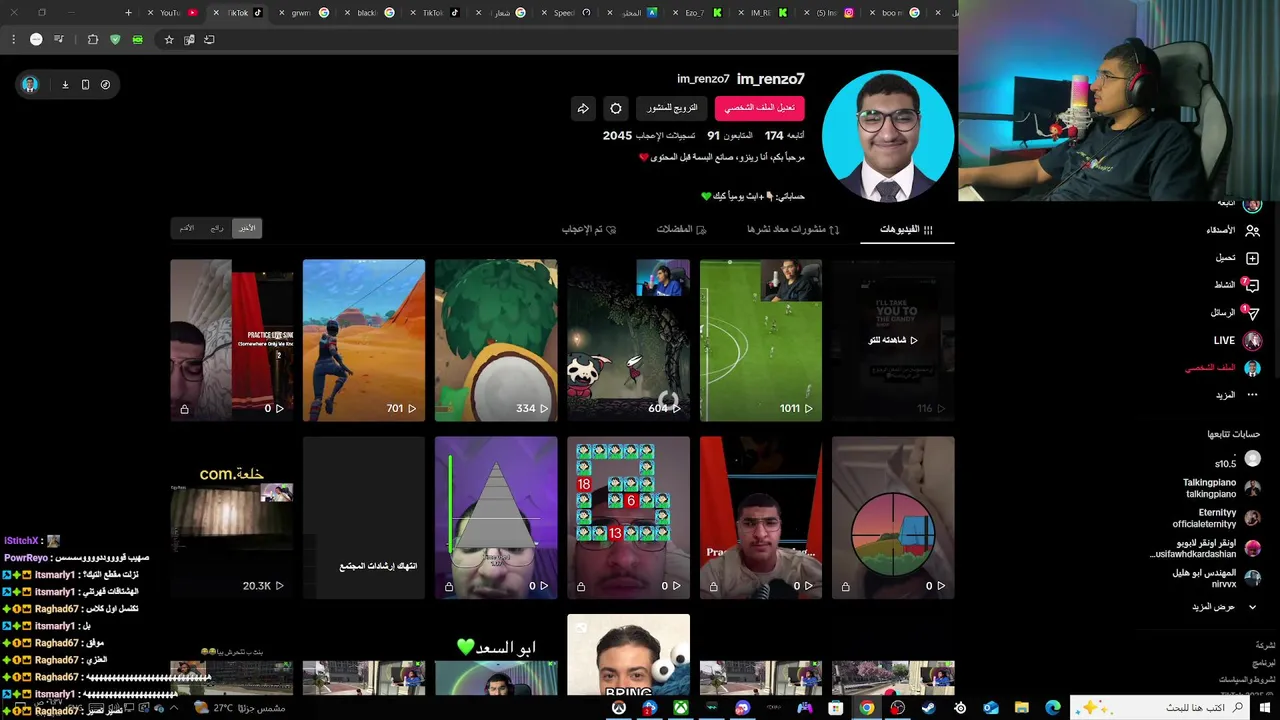1280x720 pixels.
Task: Open Steam from the taskbar
Action: pyautogui.click(x=928, y=708)
